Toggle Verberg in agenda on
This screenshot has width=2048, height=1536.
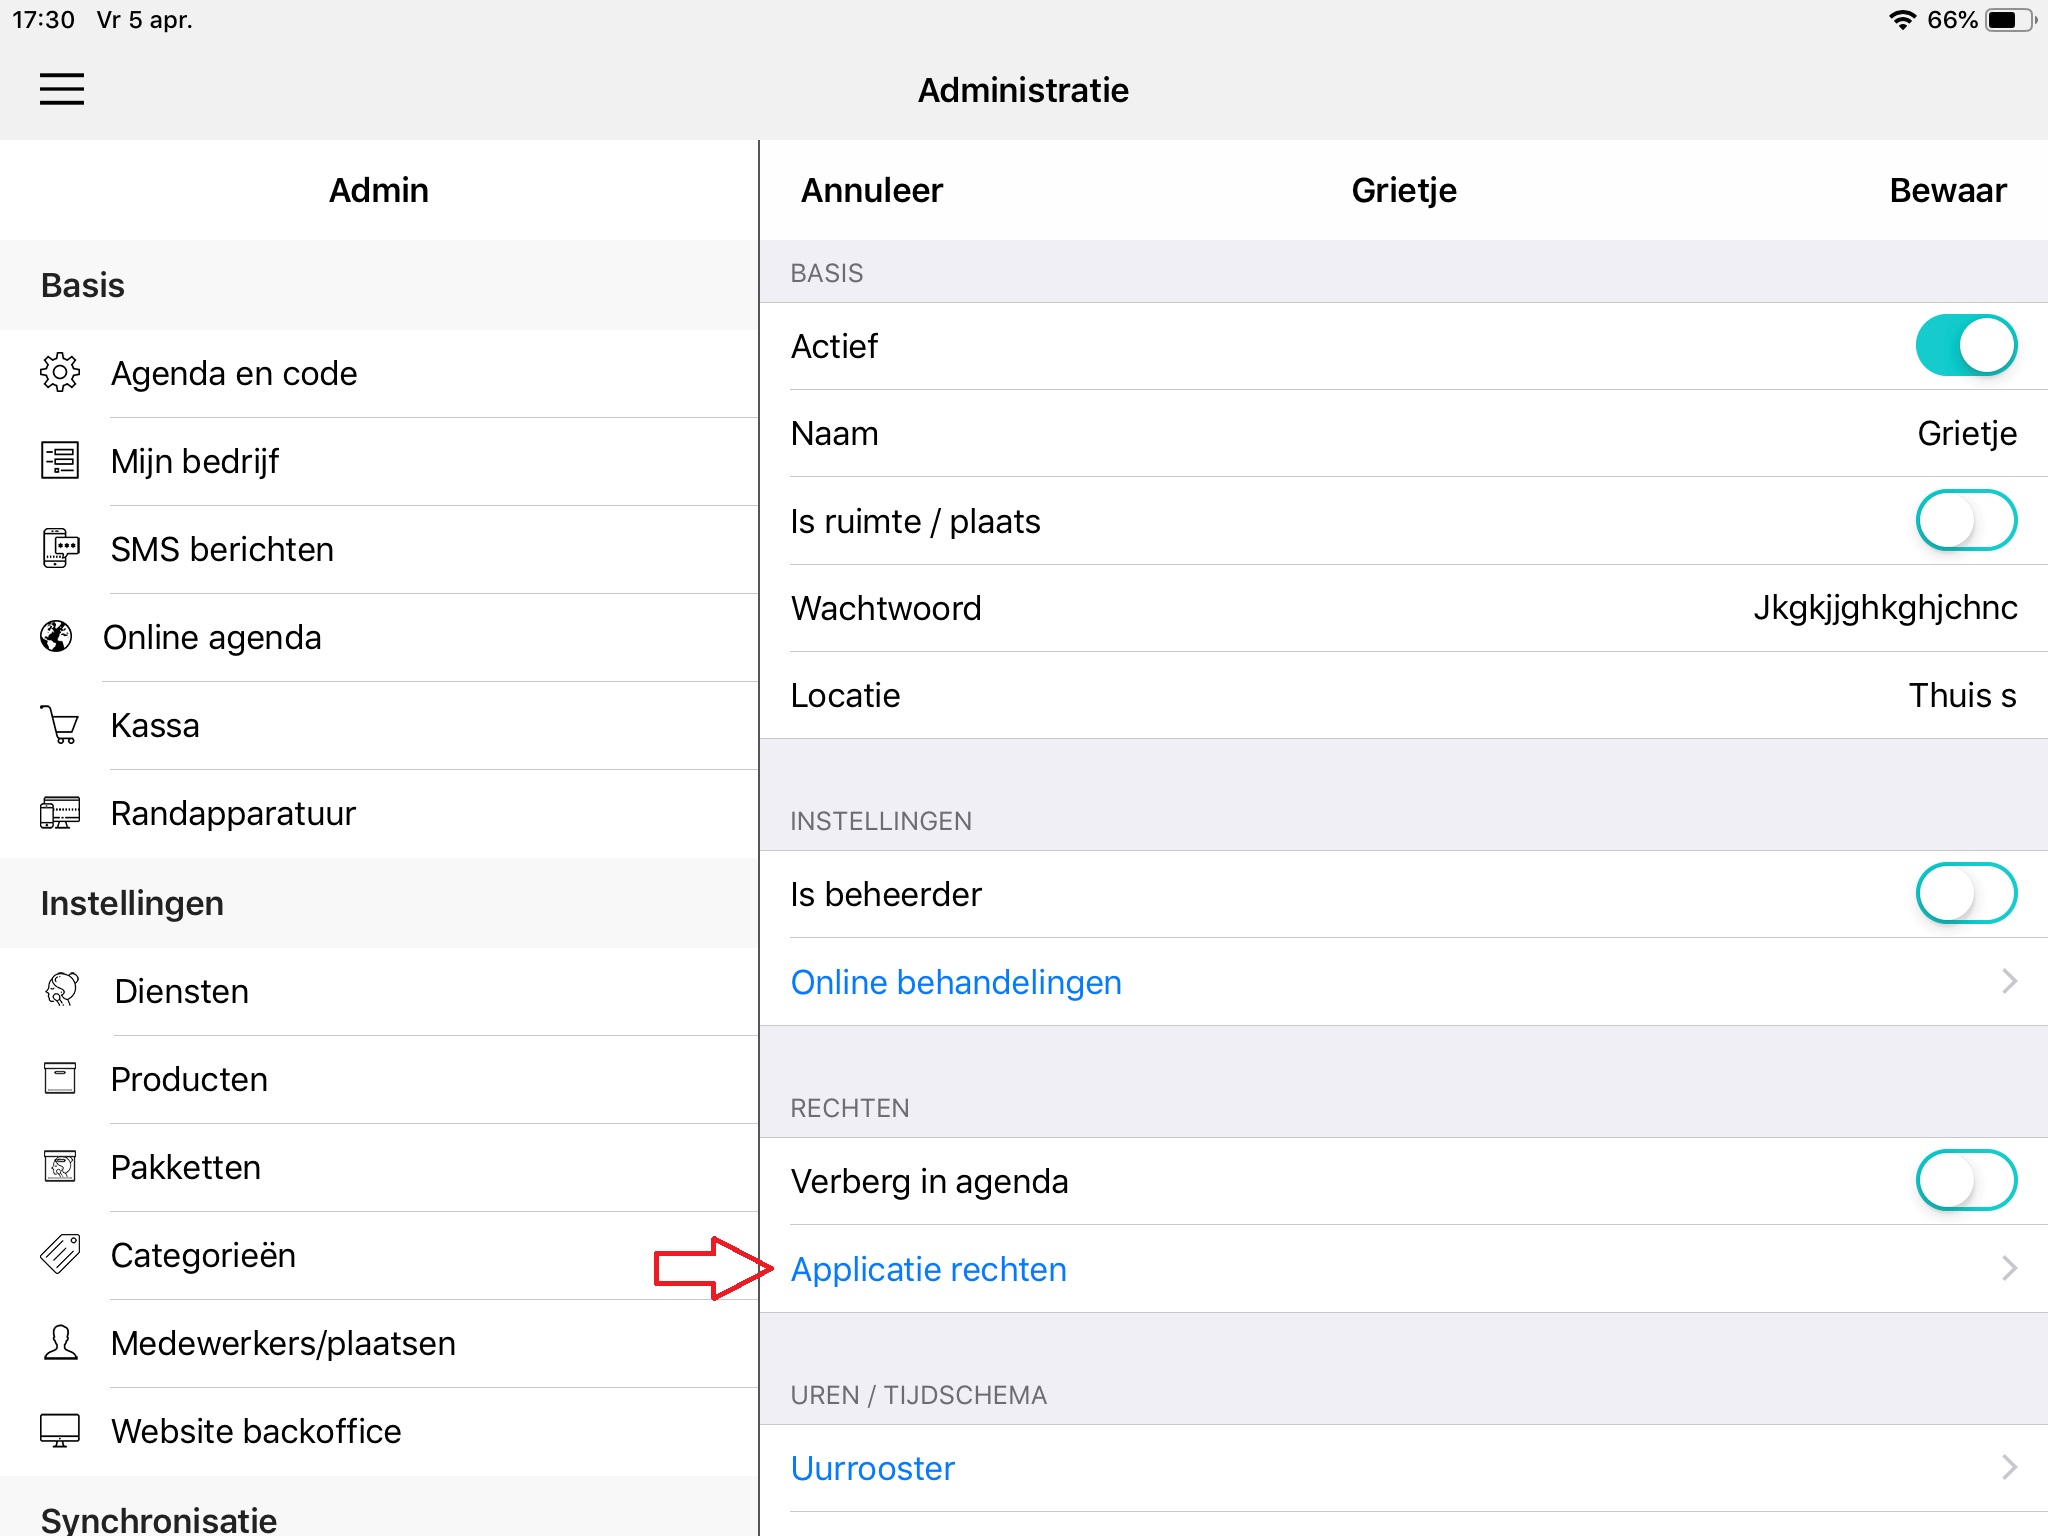1965,1181
